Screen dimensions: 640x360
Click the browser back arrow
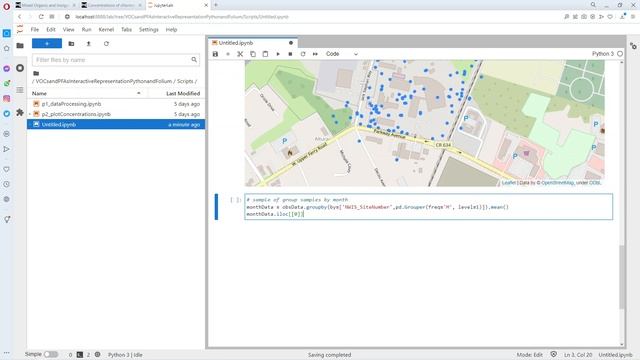[19, 17]
